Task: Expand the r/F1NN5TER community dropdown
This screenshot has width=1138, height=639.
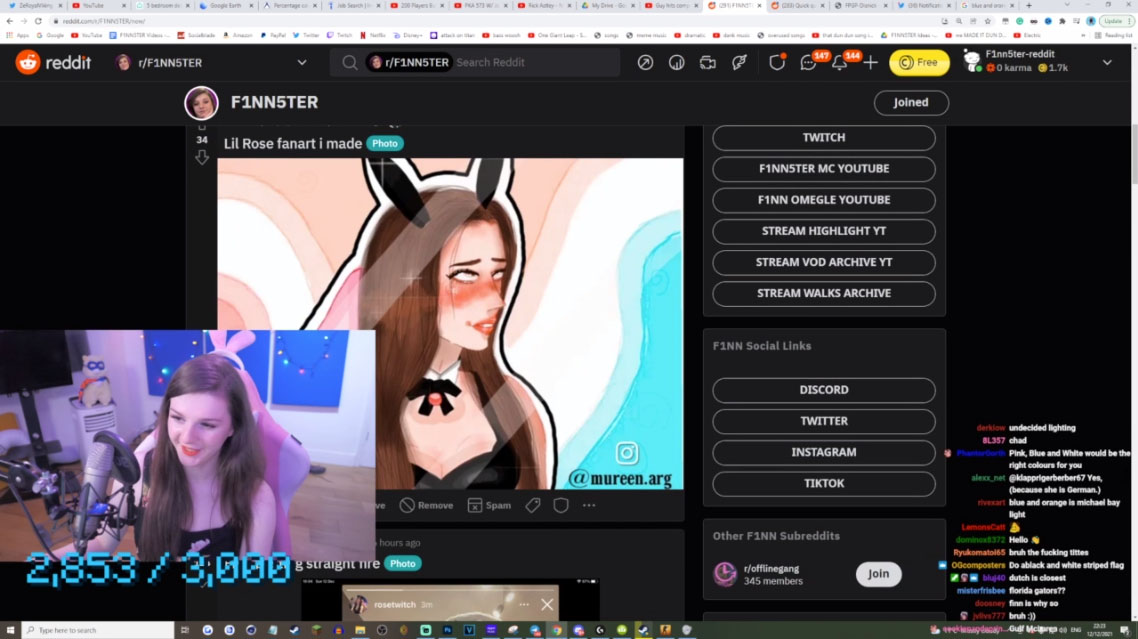Action: click(x=302, y=62)
